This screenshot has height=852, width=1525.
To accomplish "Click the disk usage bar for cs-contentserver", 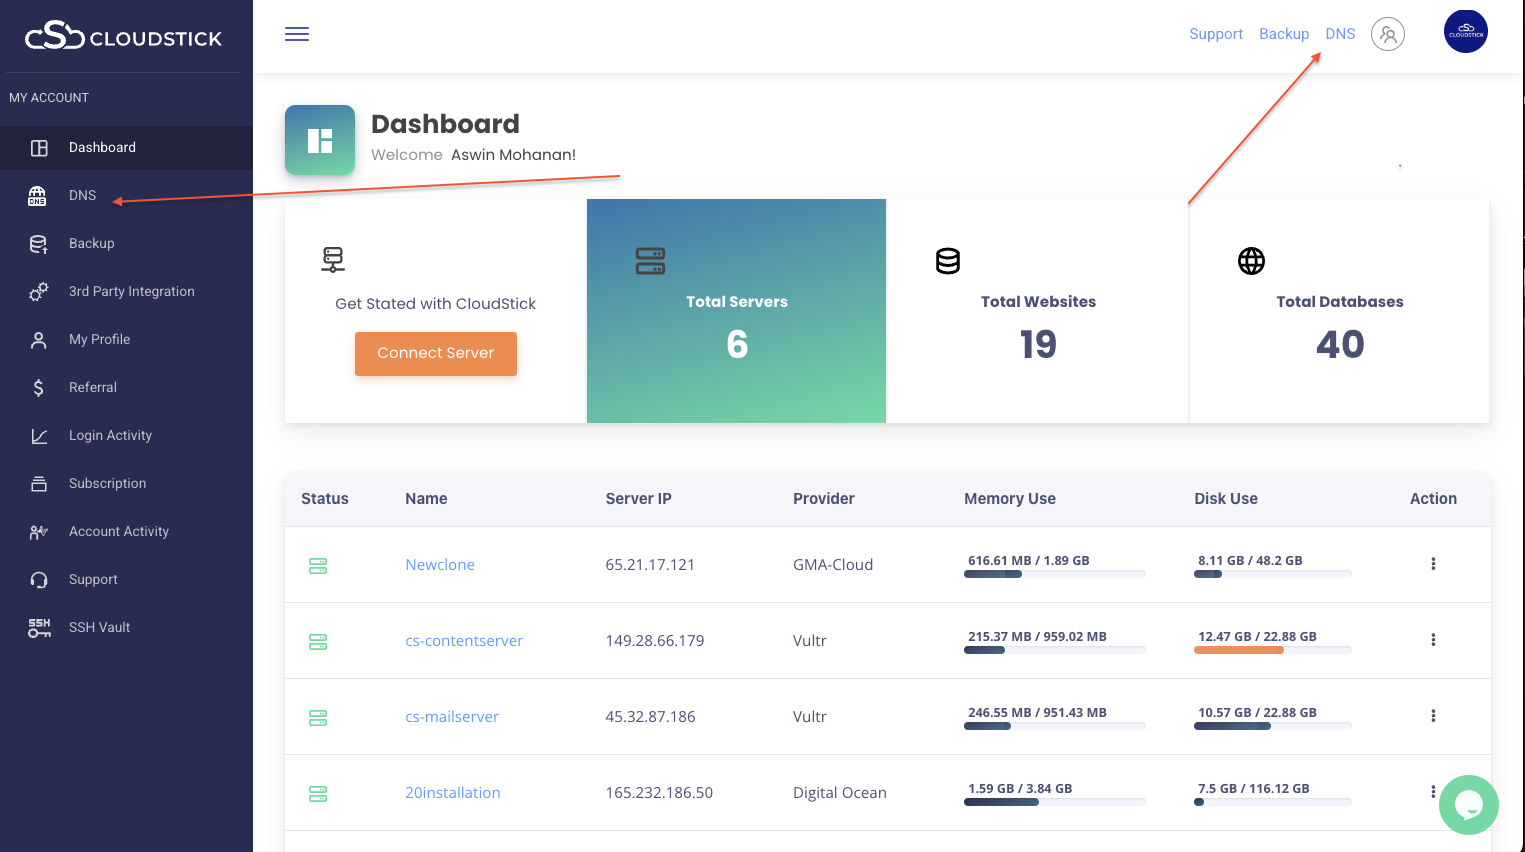I will [1272, 650].
